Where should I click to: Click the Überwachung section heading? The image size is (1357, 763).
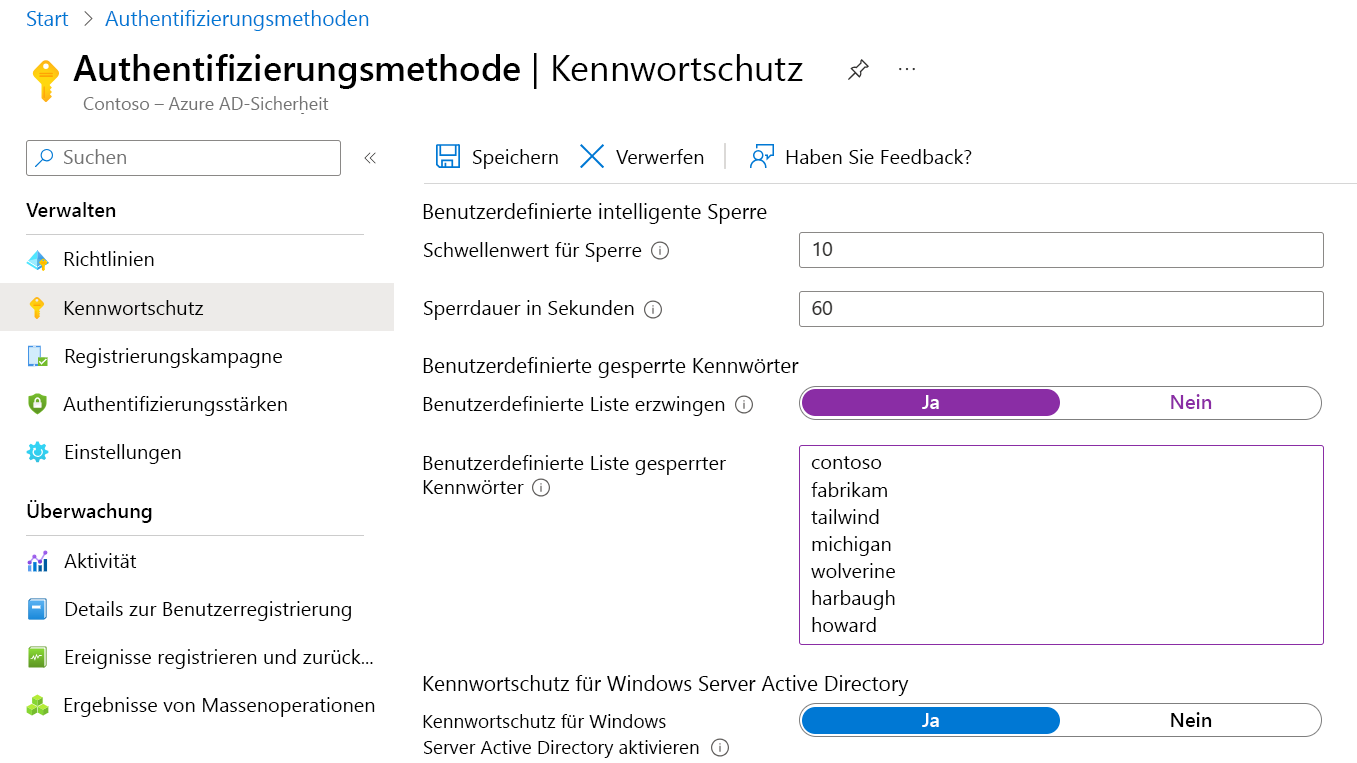pyautogui.click(x=89, y=511)
